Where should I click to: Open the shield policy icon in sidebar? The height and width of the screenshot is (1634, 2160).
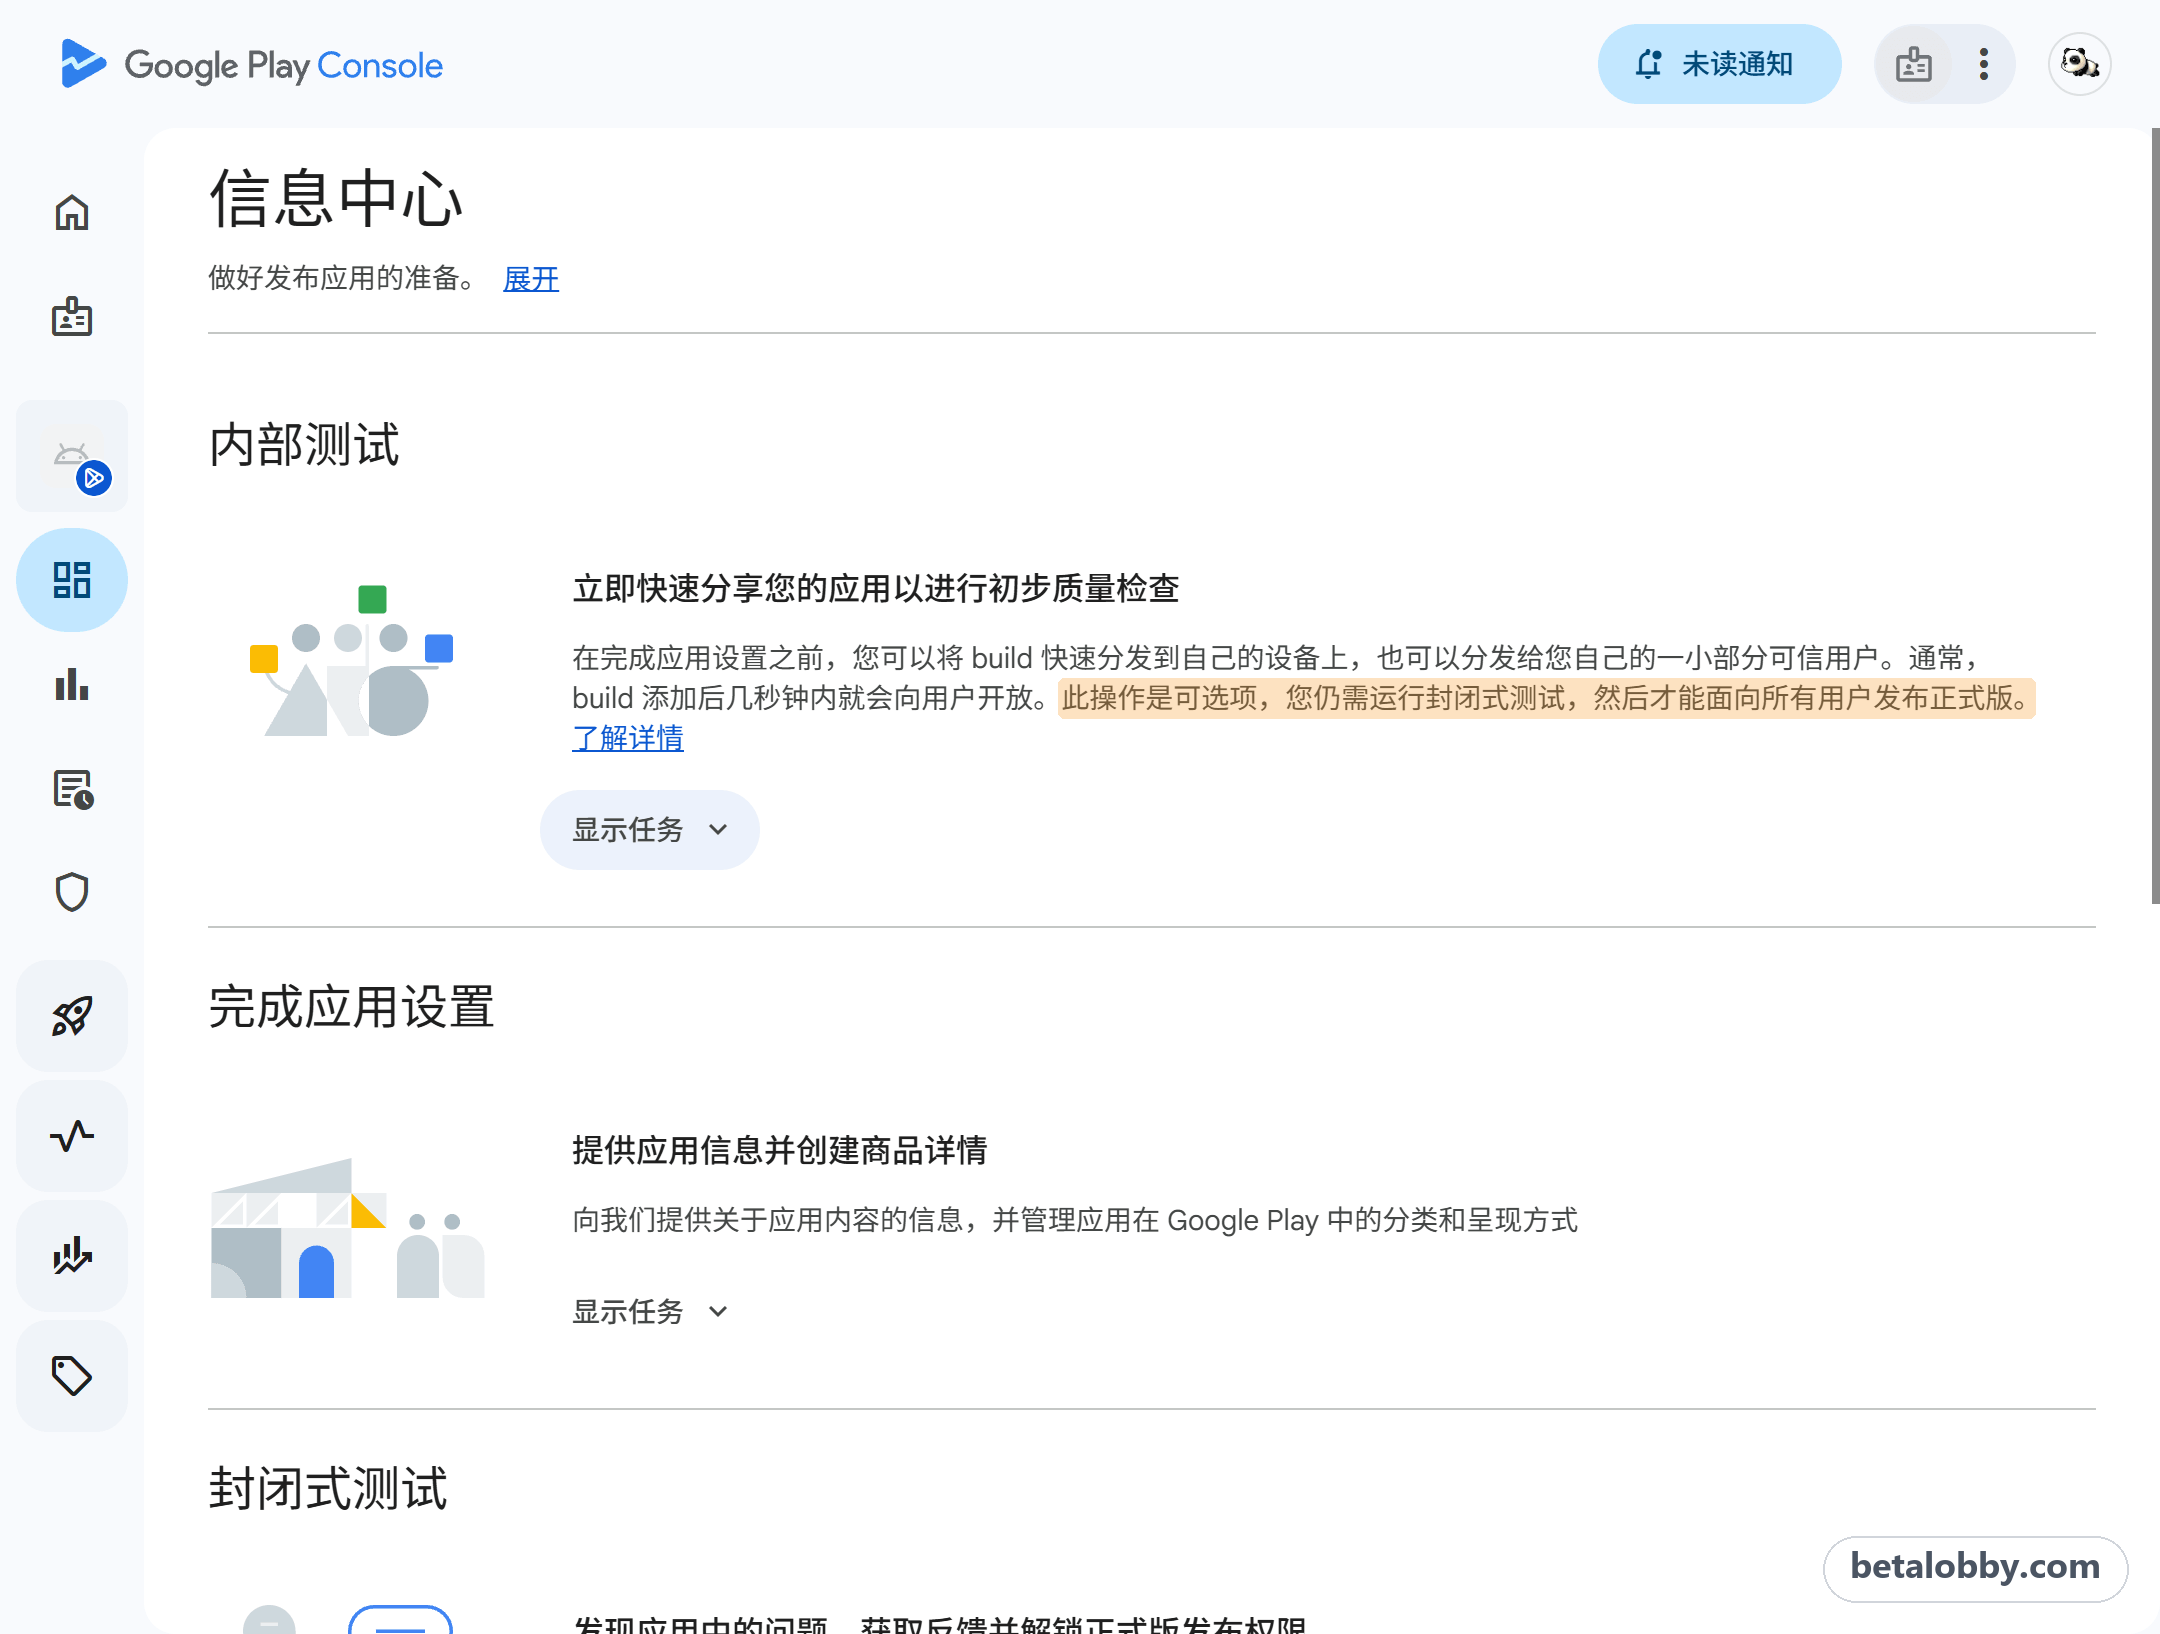72,892
